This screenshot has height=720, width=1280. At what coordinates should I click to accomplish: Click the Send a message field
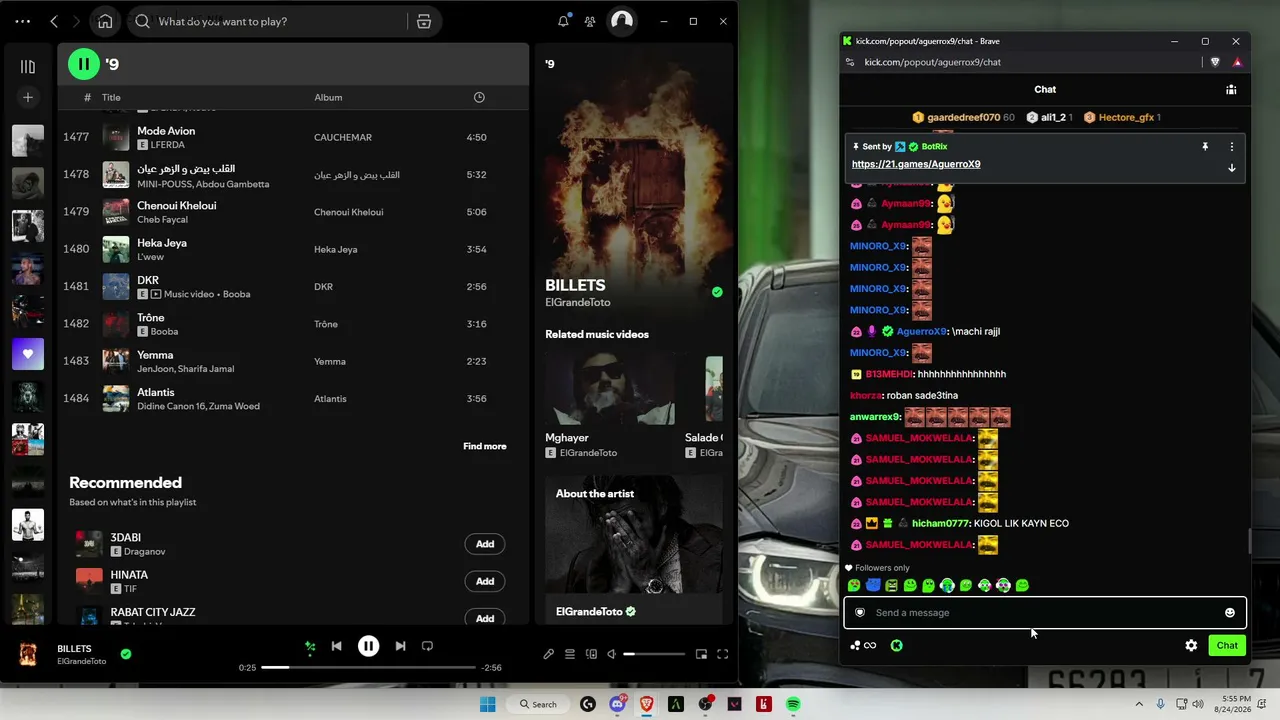1045,613
